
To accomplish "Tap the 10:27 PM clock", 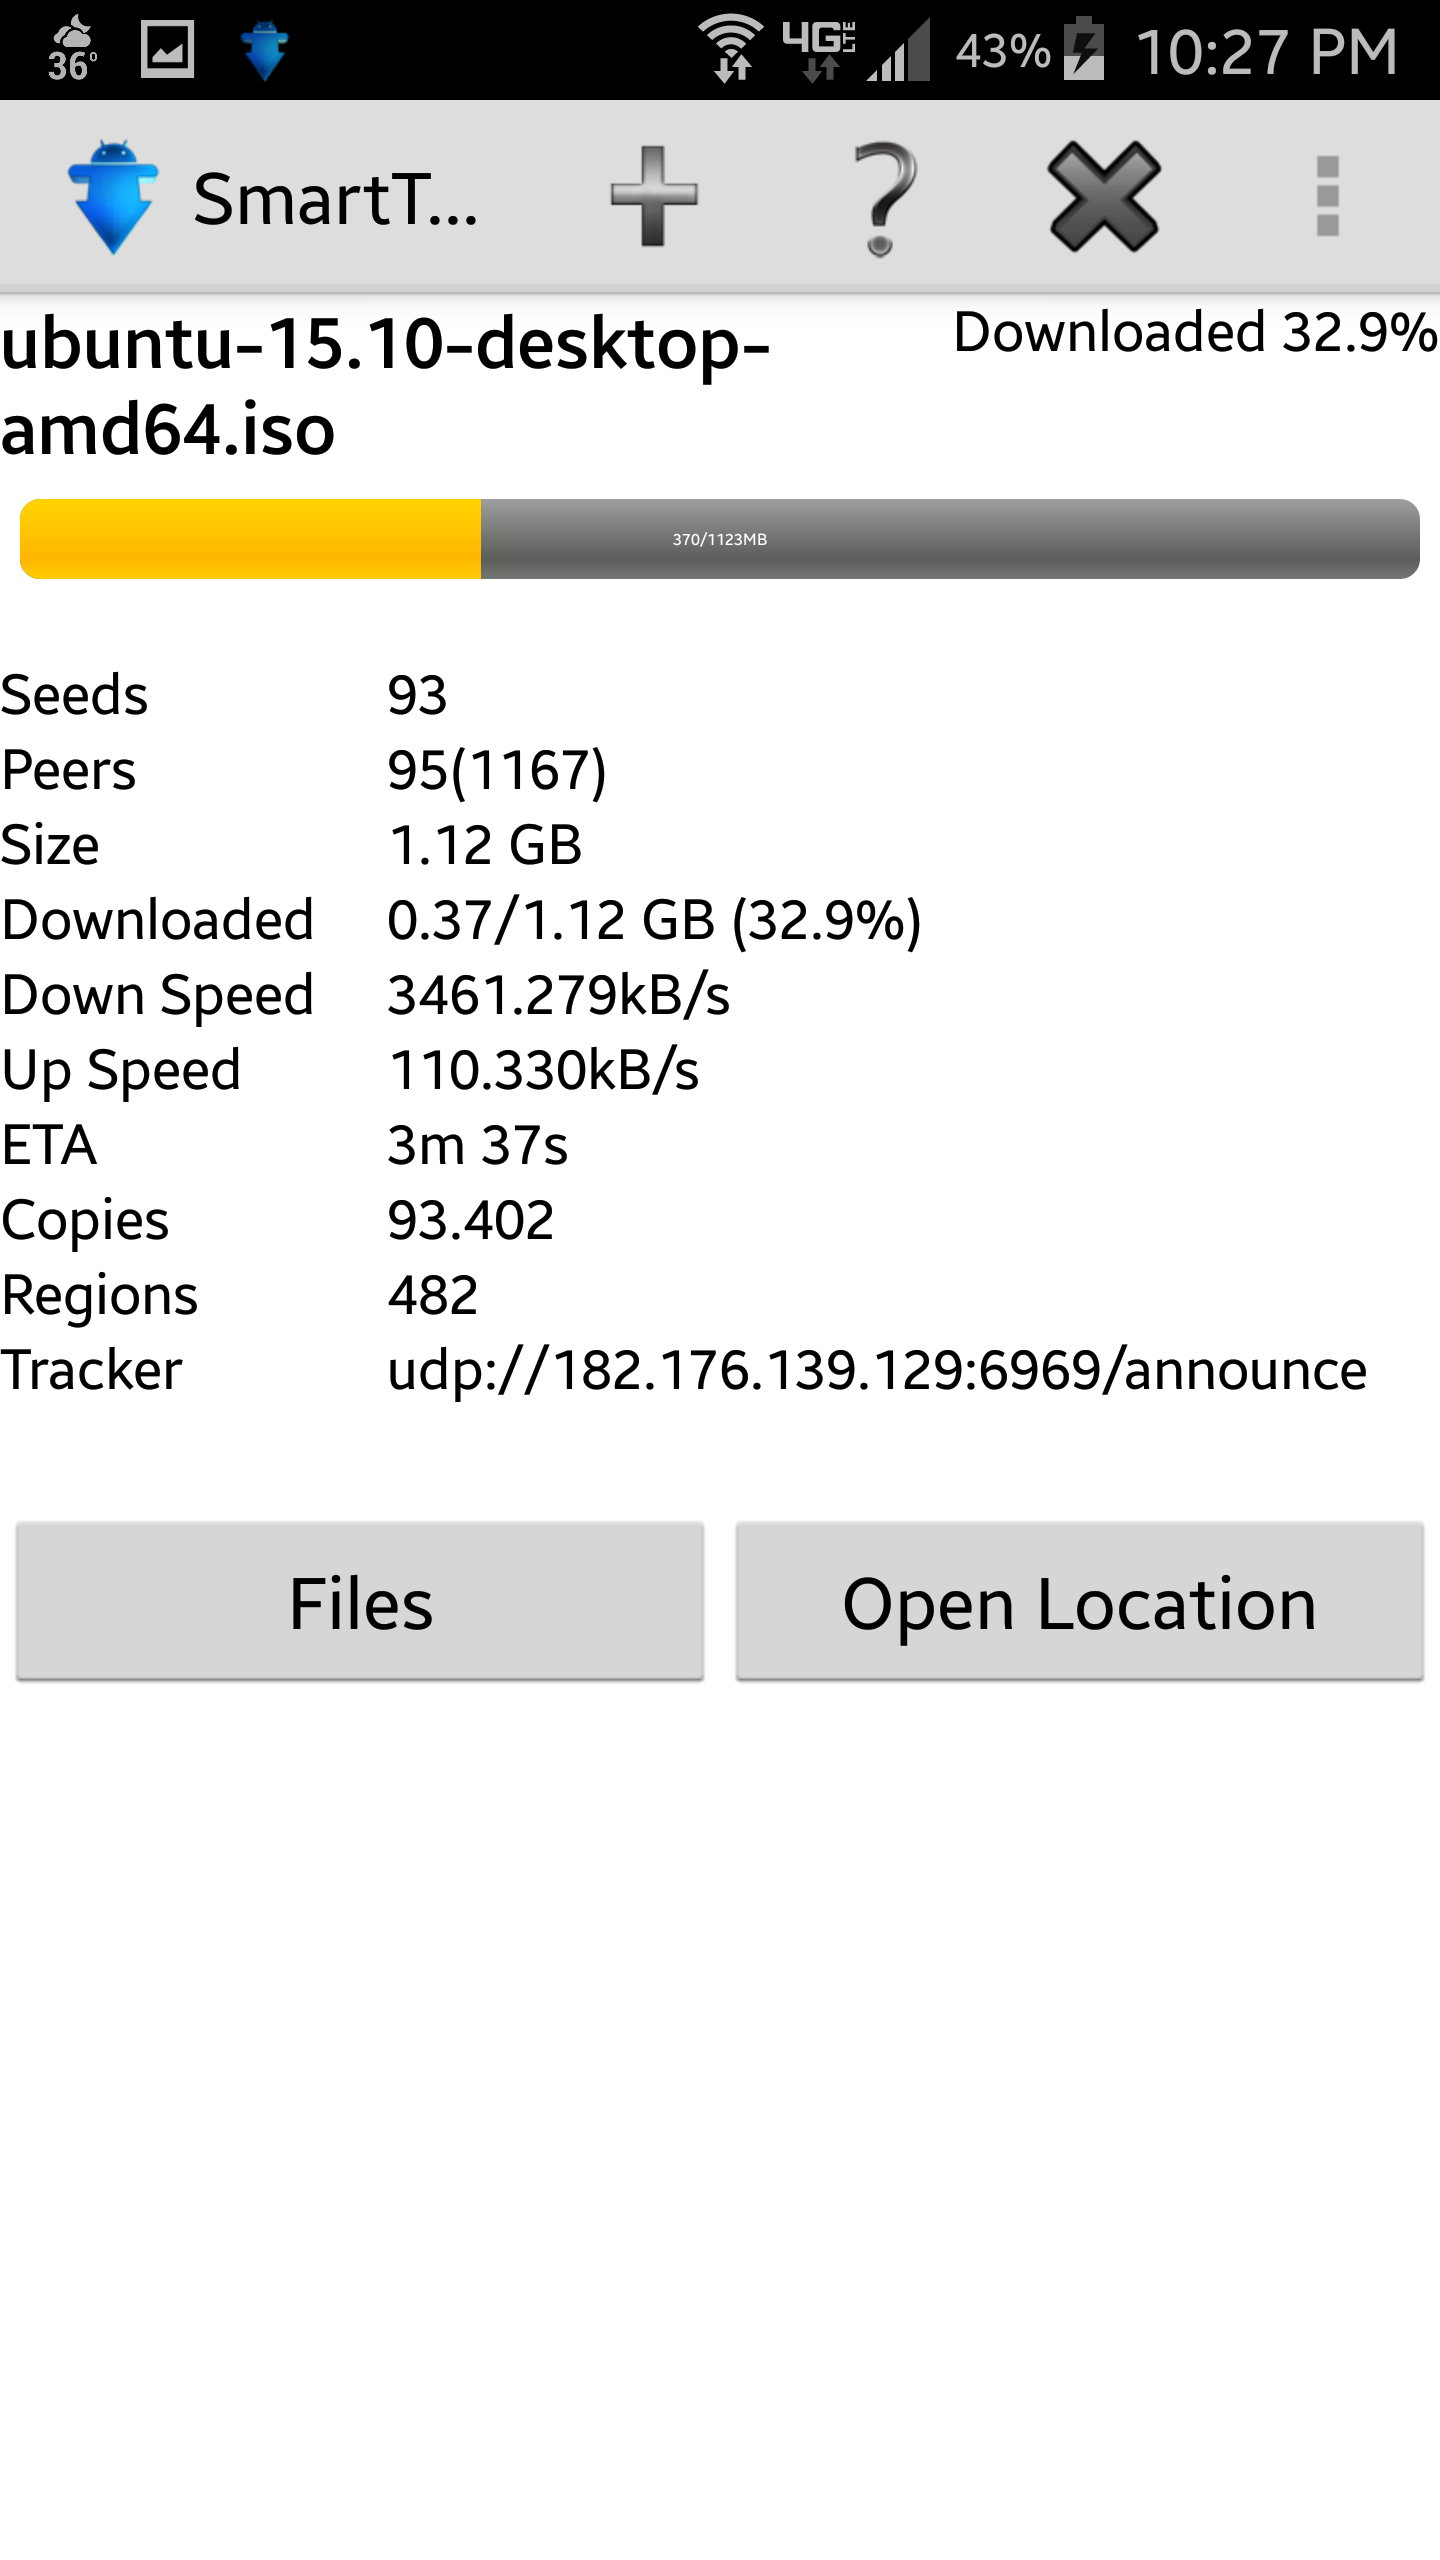I will point(1267,51).
